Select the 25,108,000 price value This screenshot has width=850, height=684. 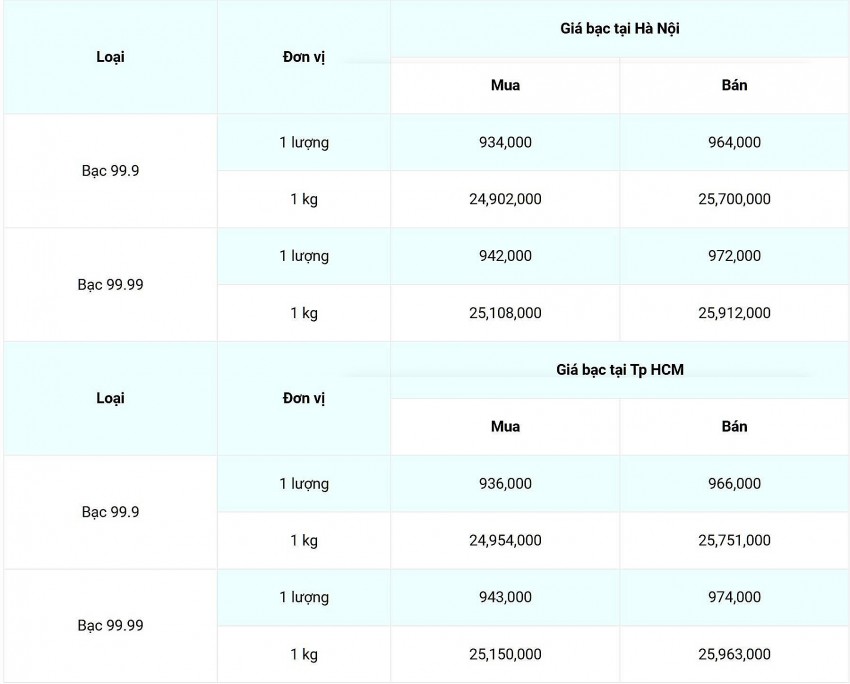pos(505,313)
